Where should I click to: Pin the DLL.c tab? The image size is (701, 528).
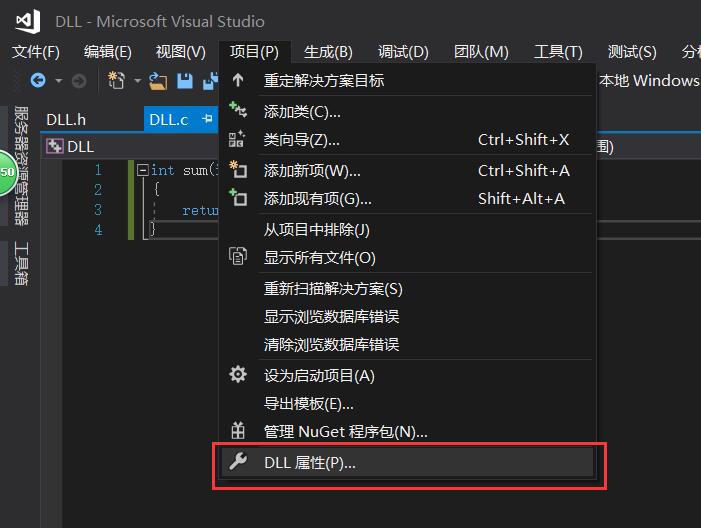point(207,119)
